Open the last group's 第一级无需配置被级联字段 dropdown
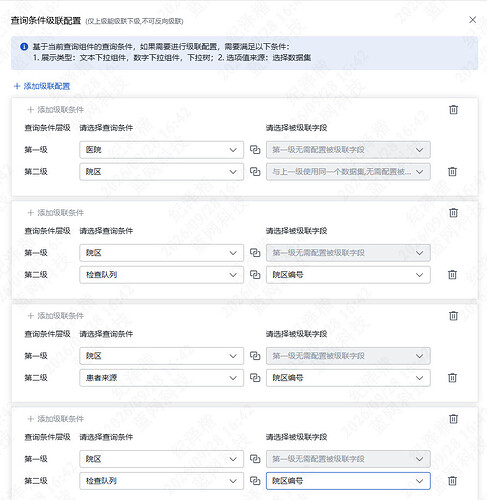The width and height of the screenshot is (487, 500). point(348,459)
